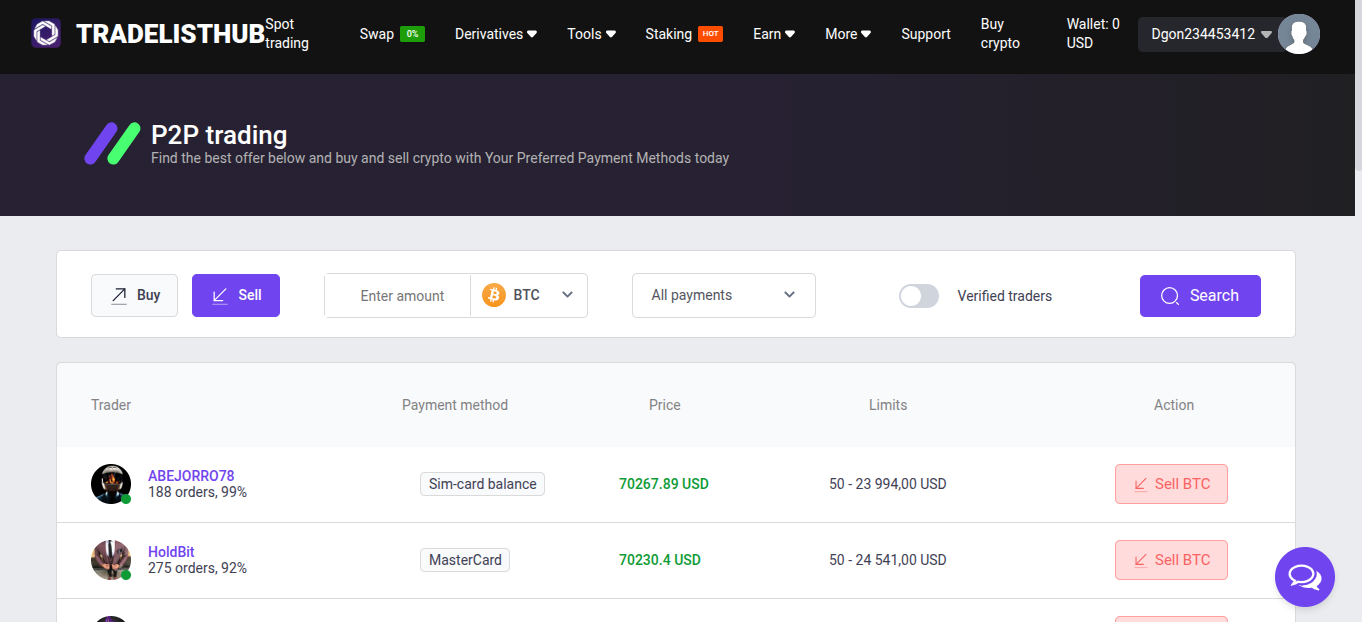1362x622 pixels.
Task: Click the 50 - 23 994,00 USD limit
Action: click(x=888, y=484)
